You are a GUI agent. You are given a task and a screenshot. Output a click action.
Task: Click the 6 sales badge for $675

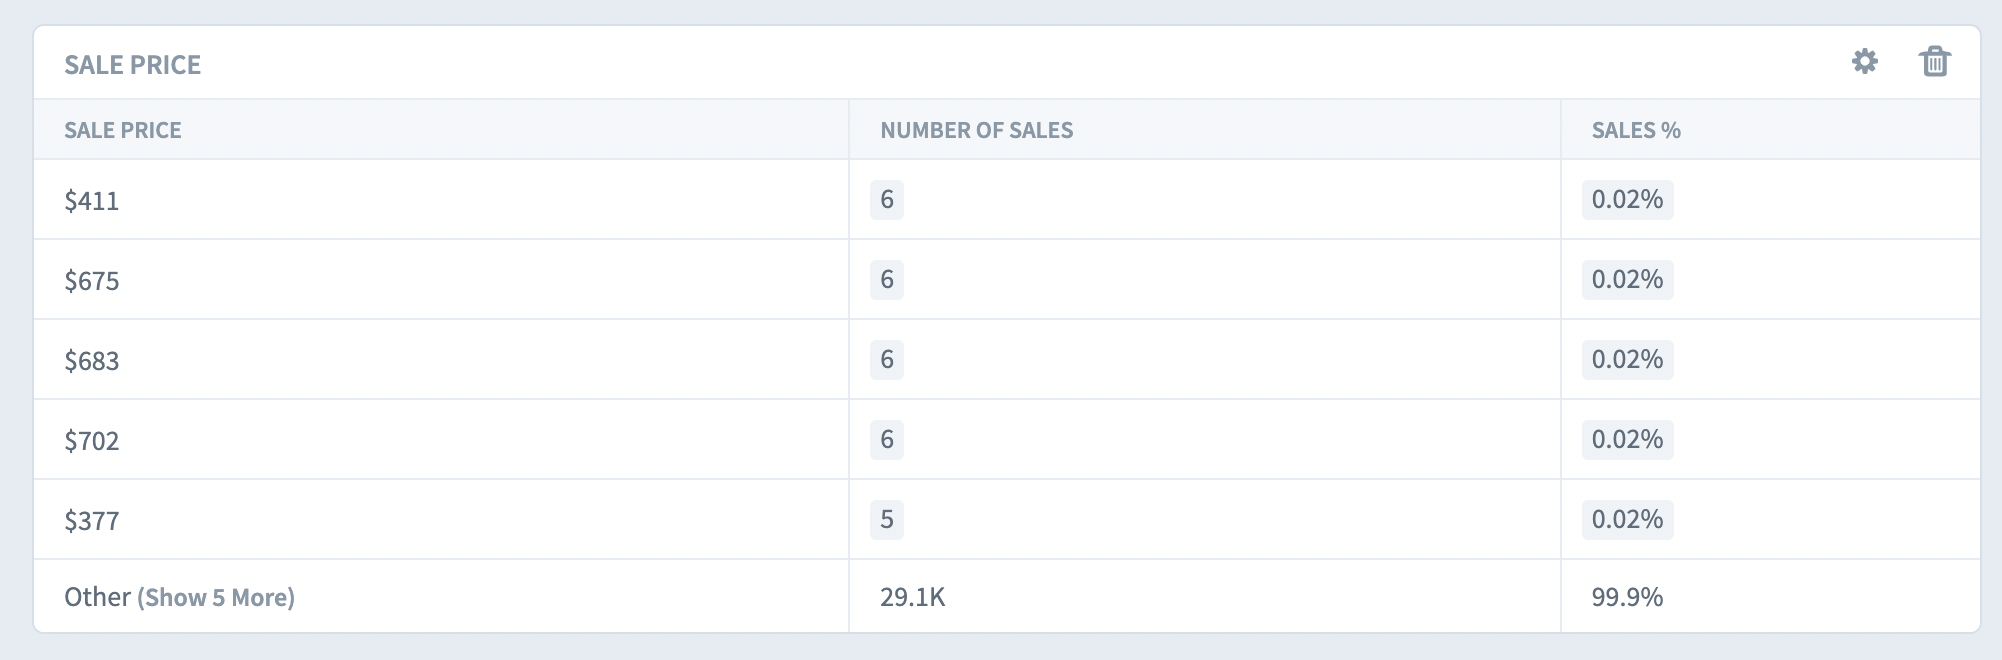tap(887, 279)
